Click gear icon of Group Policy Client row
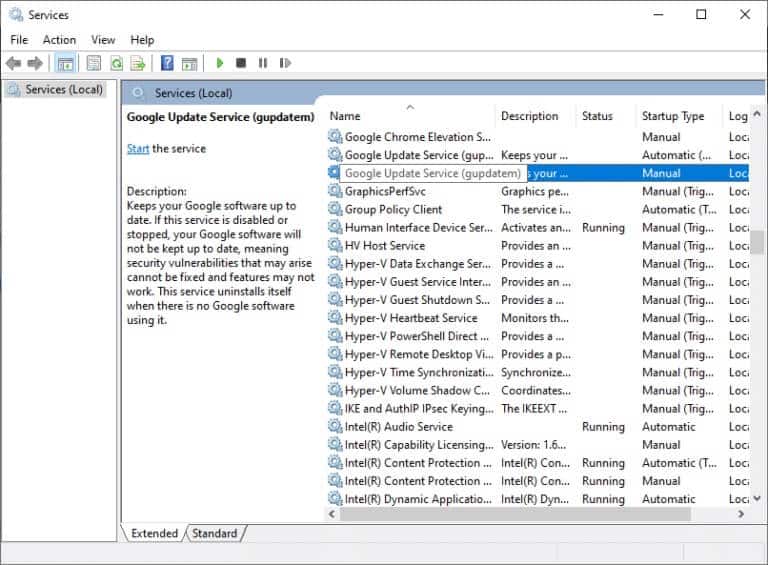Viewport: 768px width, 565px height. pos(335,209)
